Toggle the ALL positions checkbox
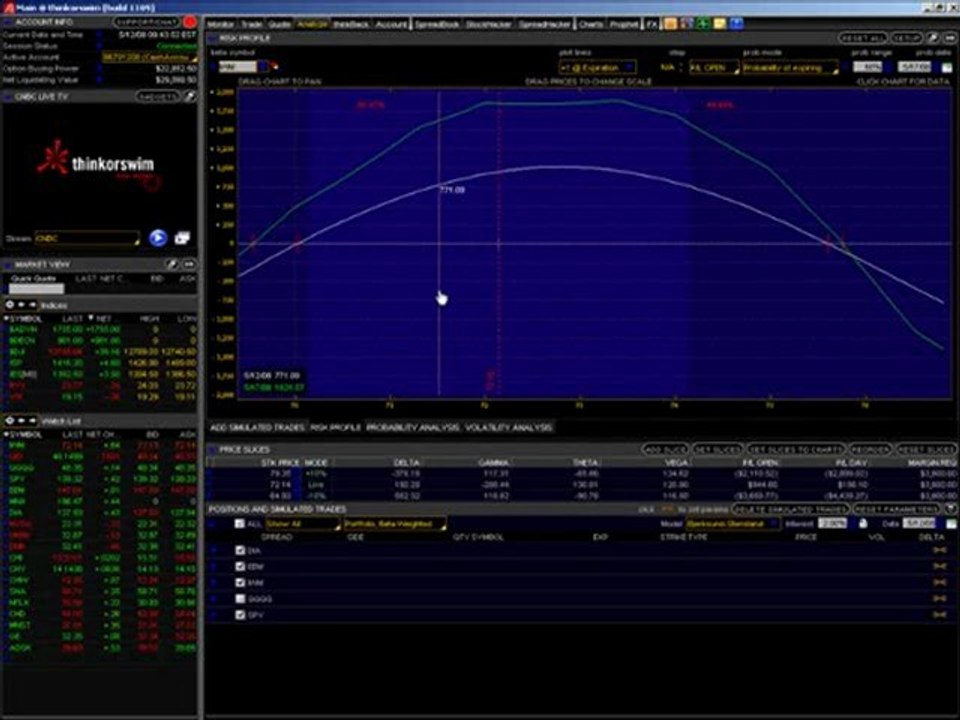The height and width of the screenshot is (720, 960). point(240,523)
